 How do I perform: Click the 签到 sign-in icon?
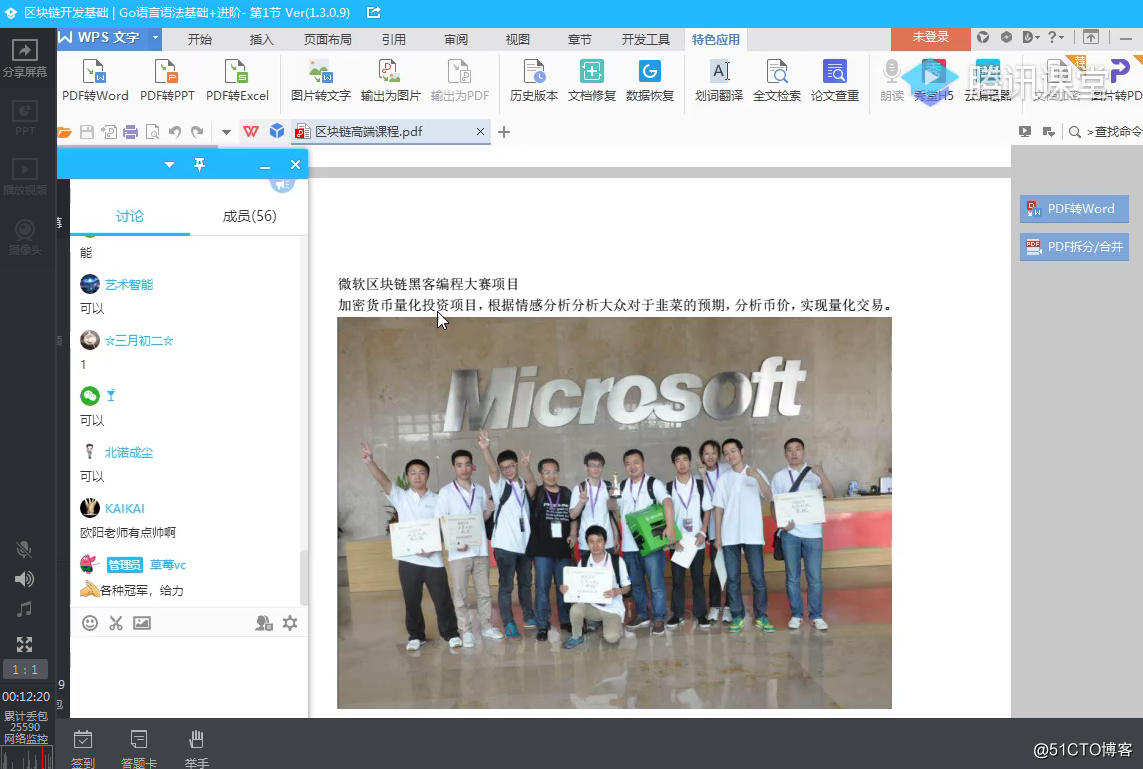pyautogui.click(x=83, y=749)
